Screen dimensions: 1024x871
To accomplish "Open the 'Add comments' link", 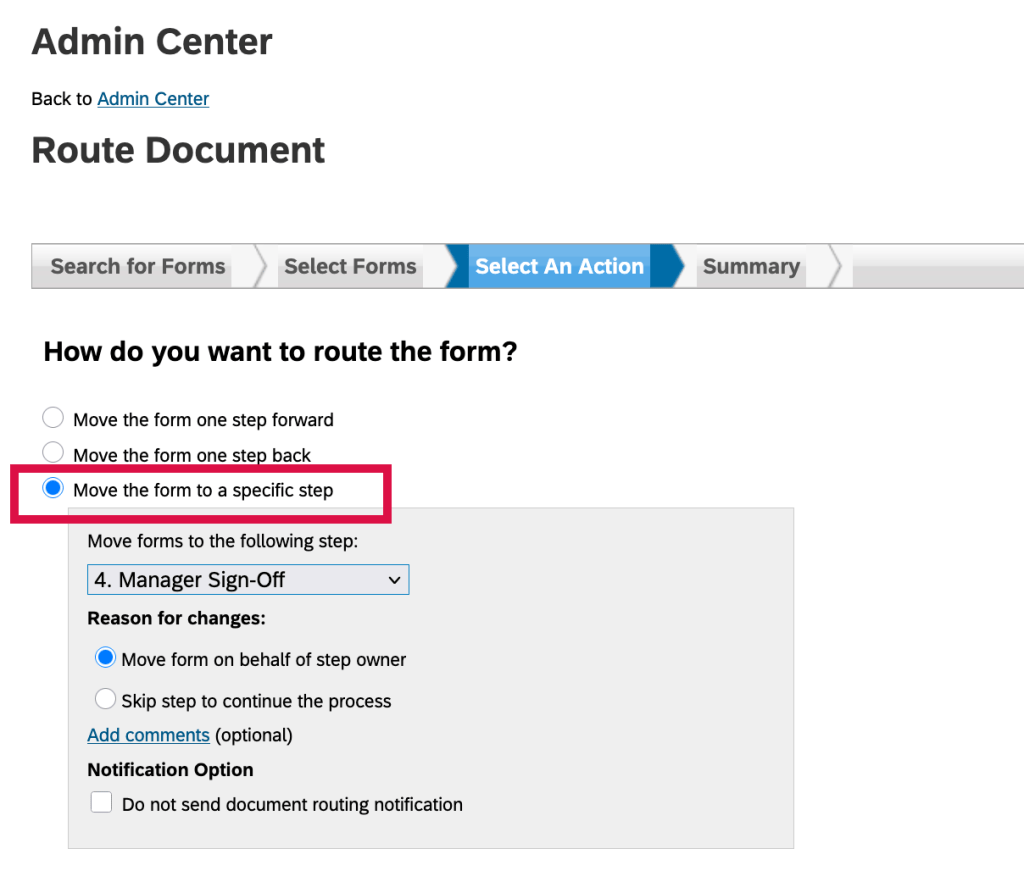I will (x=148, y=735).
